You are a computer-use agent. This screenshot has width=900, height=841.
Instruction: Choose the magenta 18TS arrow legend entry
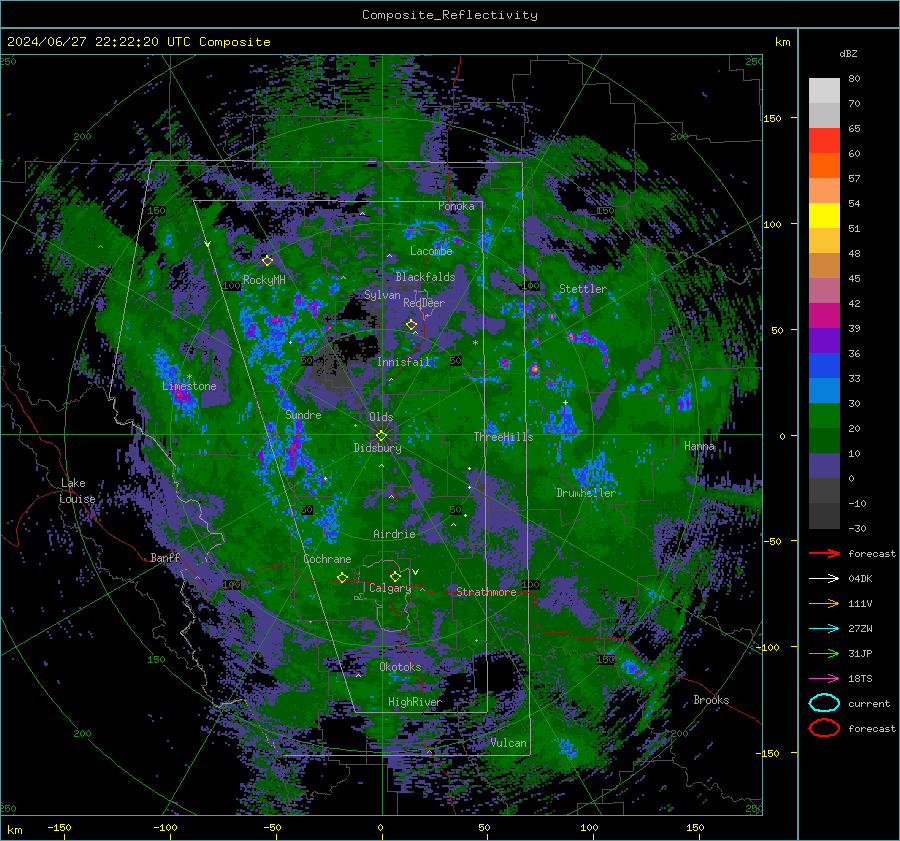coord(824,679)
